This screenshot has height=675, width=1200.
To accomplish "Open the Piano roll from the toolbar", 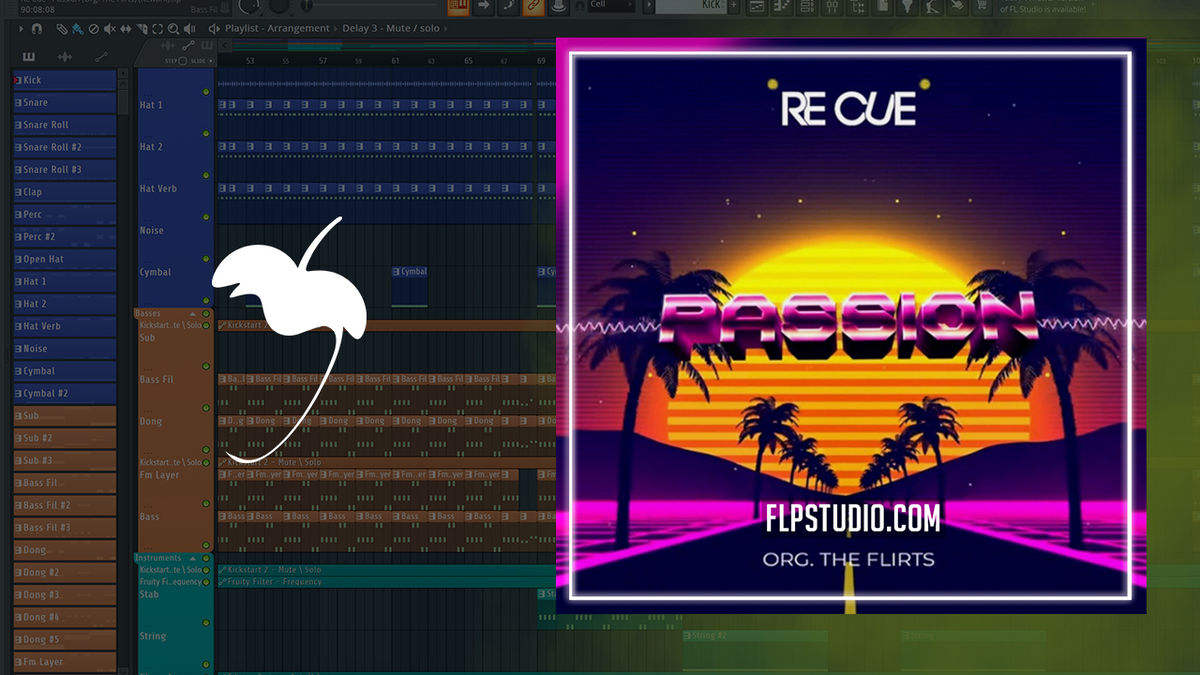I will pyautogui.click(x=782, y=8).
